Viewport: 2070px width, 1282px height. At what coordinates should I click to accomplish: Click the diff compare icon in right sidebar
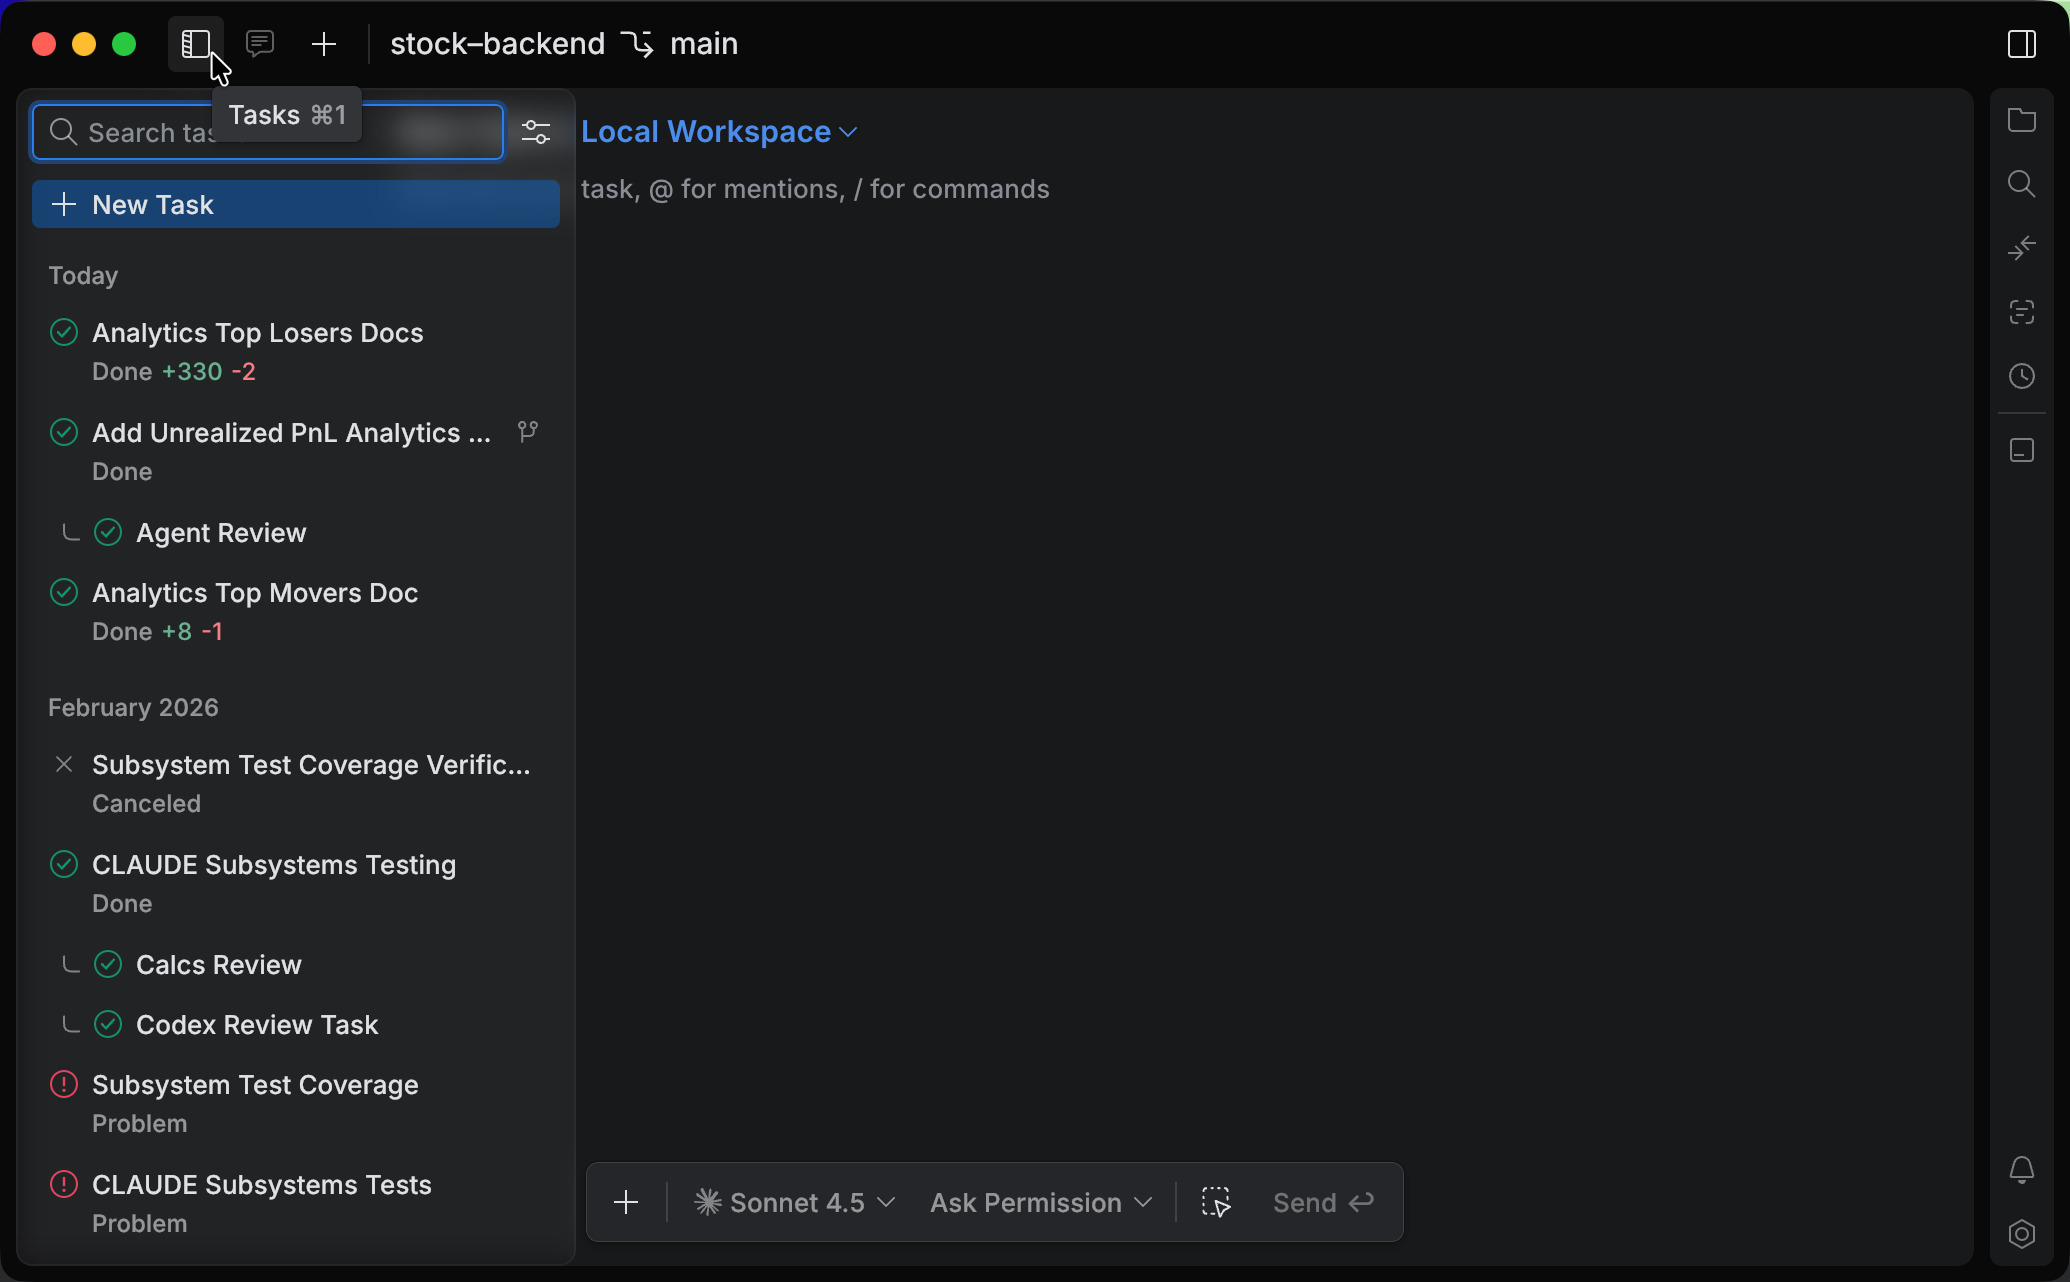click(2022, 247)
